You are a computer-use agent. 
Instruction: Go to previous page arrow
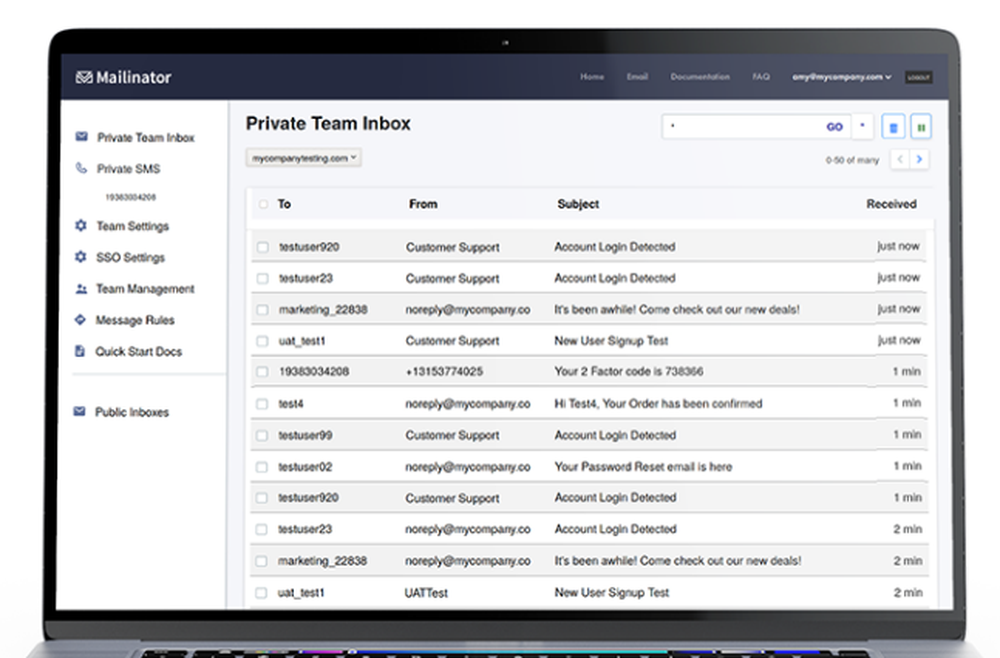(x=900, y=159)
